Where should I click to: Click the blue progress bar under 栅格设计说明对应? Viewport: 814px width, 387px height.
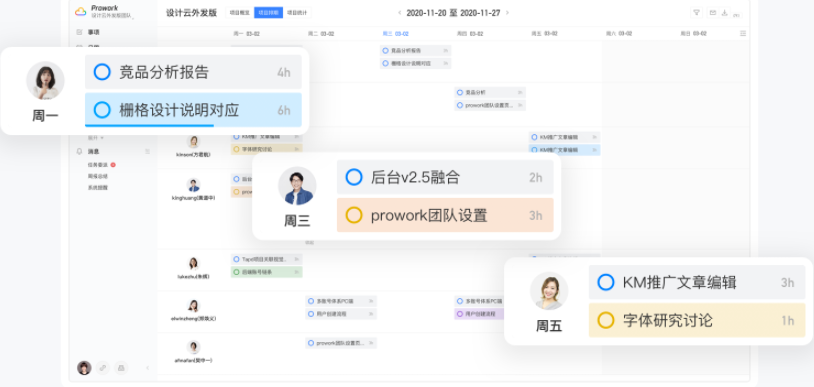click(150, 126)
